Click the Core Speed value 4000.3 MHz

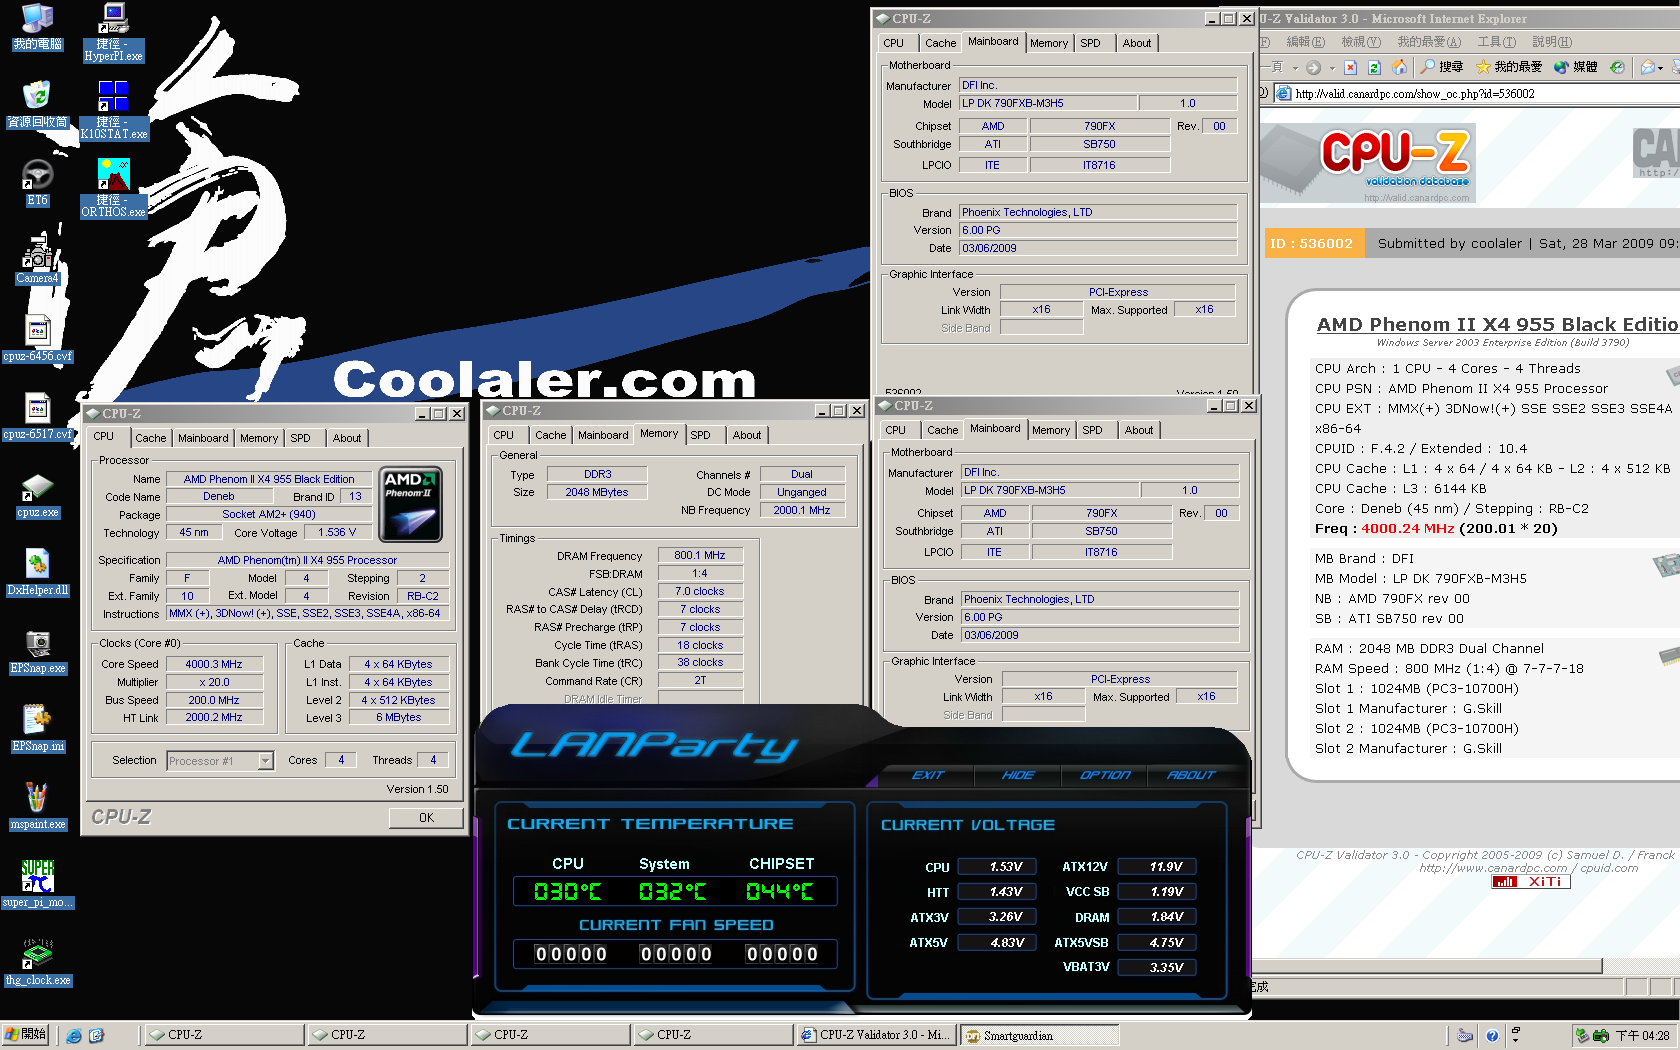tap(214, 664)
